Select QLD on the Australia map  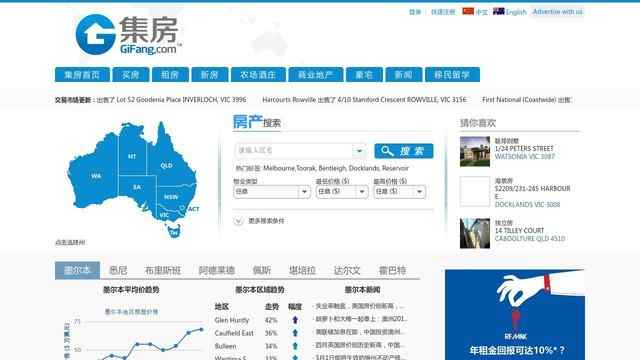point(166,165)
